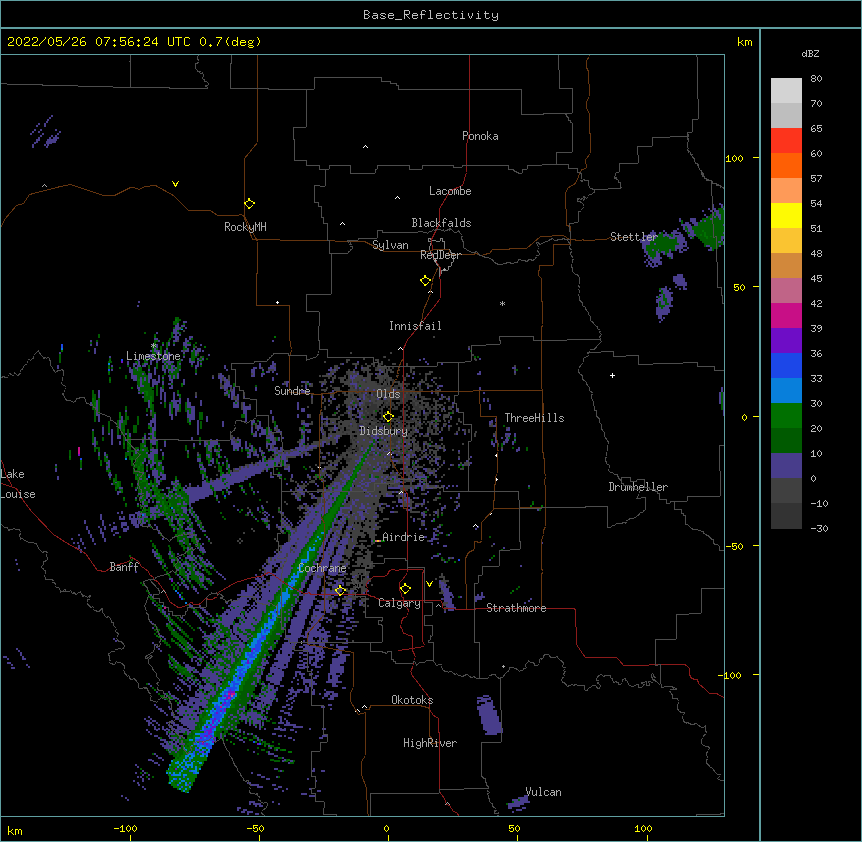The image size is (862, 842).
Task: Click the purple echo blob east of Okotoks
Action: [x=489, y=714]
